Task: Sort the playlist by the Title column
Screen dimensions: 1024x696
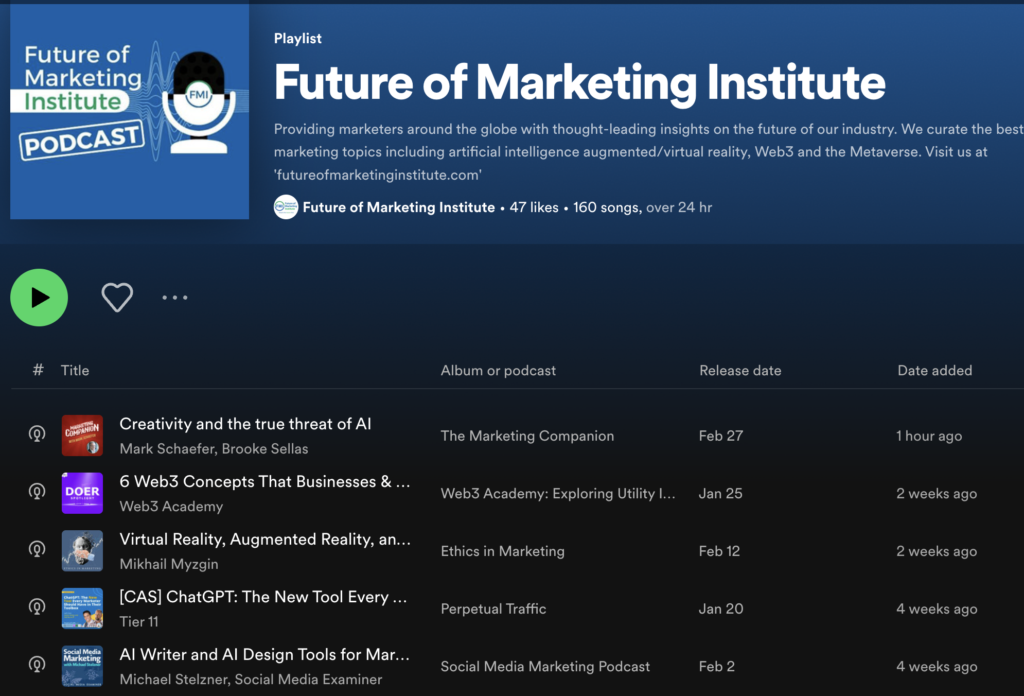Action: [74, 370]
